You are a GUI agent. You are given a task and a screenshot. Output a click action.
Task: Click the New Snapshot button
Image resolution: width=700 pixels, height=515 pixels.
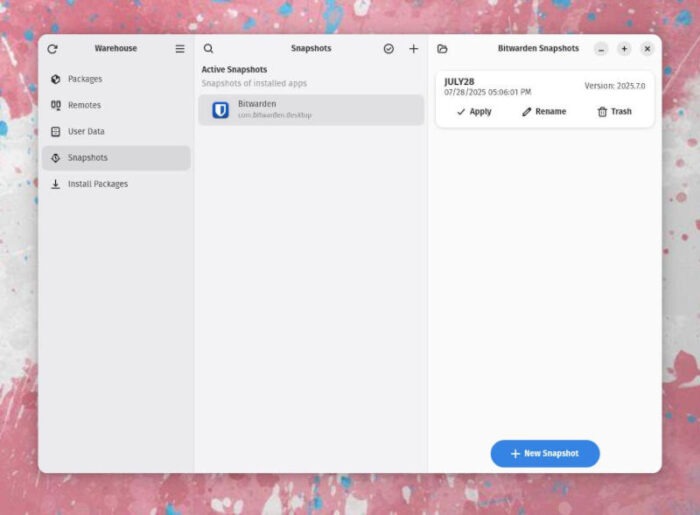click(545, 454)
